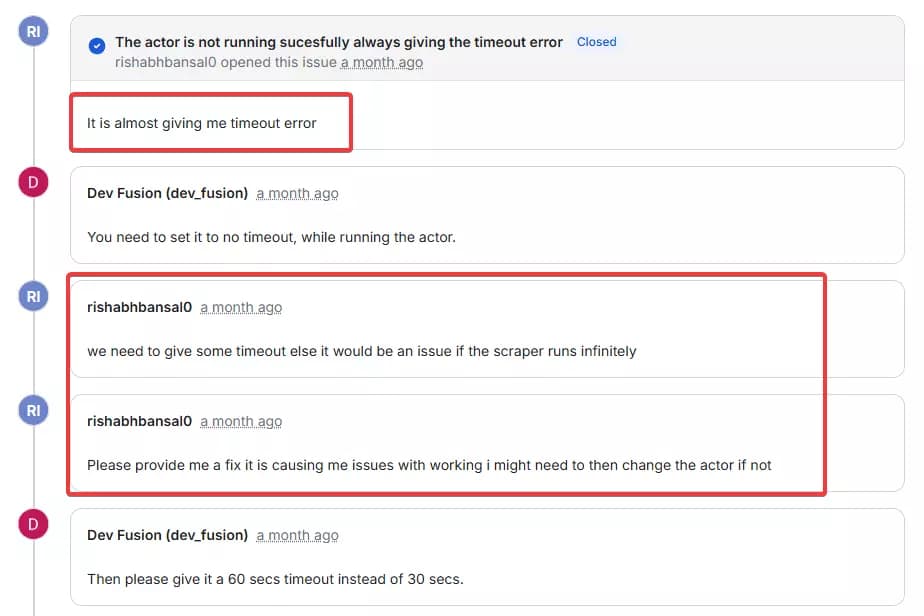Click the blue checkmark icon beside the issue title

pyautogui.click(x=97, y=45)
